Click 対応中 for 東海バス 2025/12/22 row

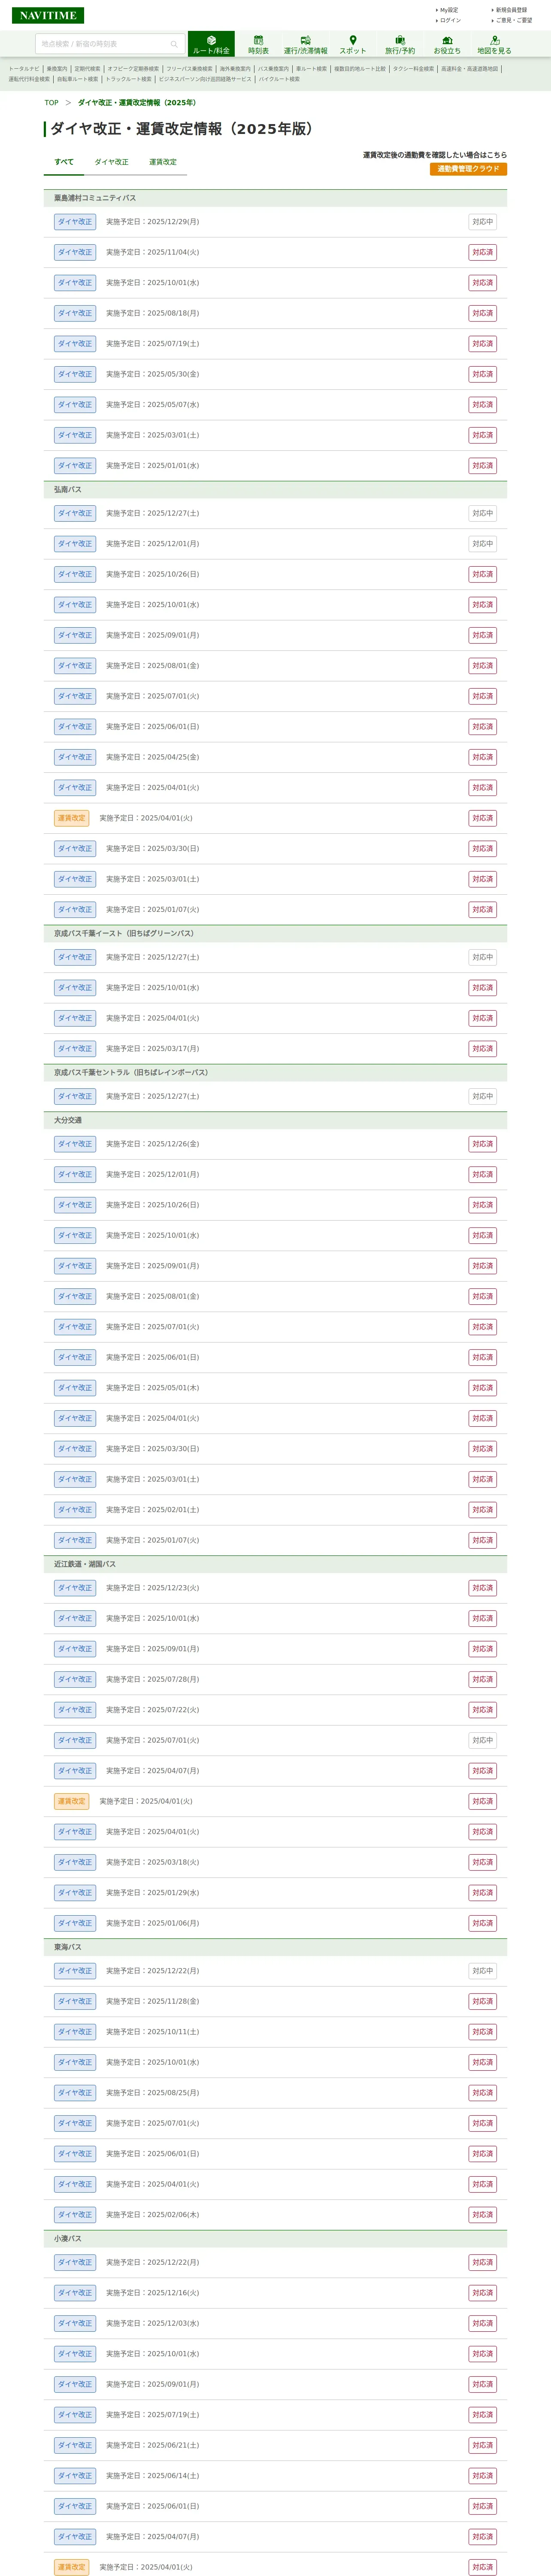pos(482,1971)
